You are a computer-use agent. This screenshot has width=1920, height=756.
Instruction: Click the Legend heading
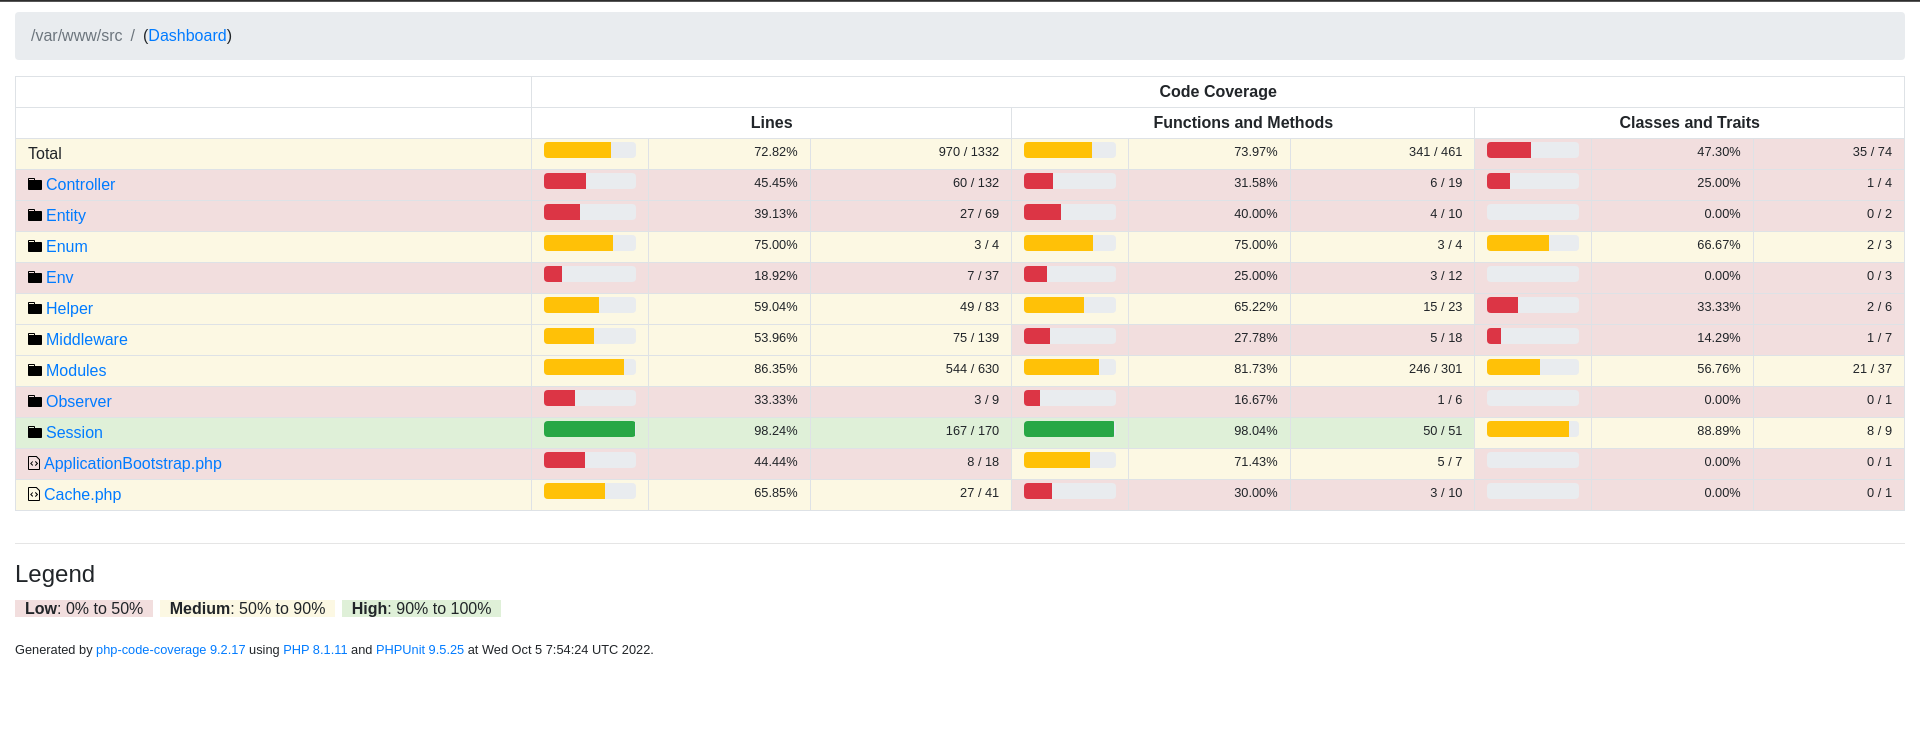coord(55,574)
